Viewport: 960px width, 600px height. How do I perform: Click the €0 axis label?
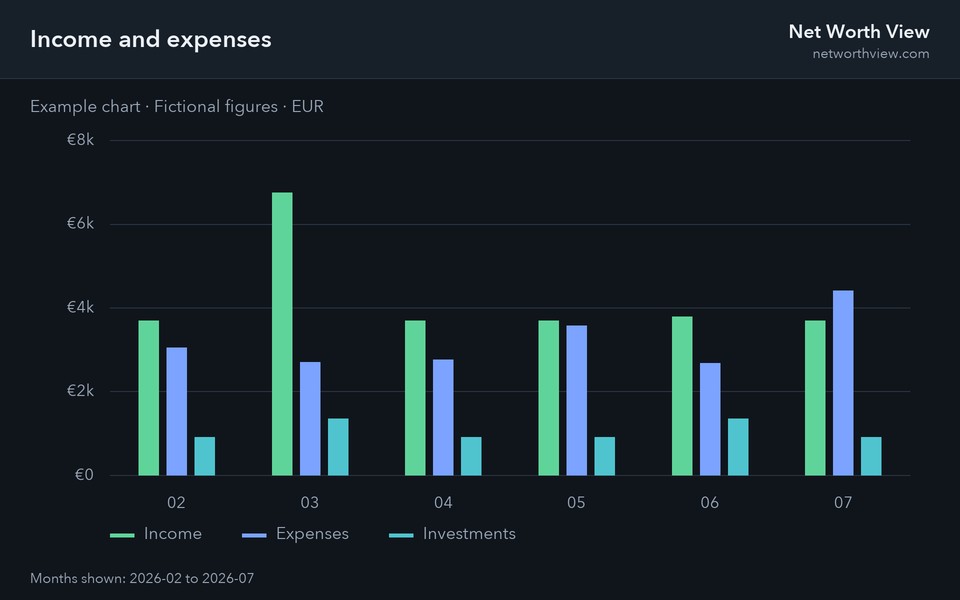(x=84, y=474)
